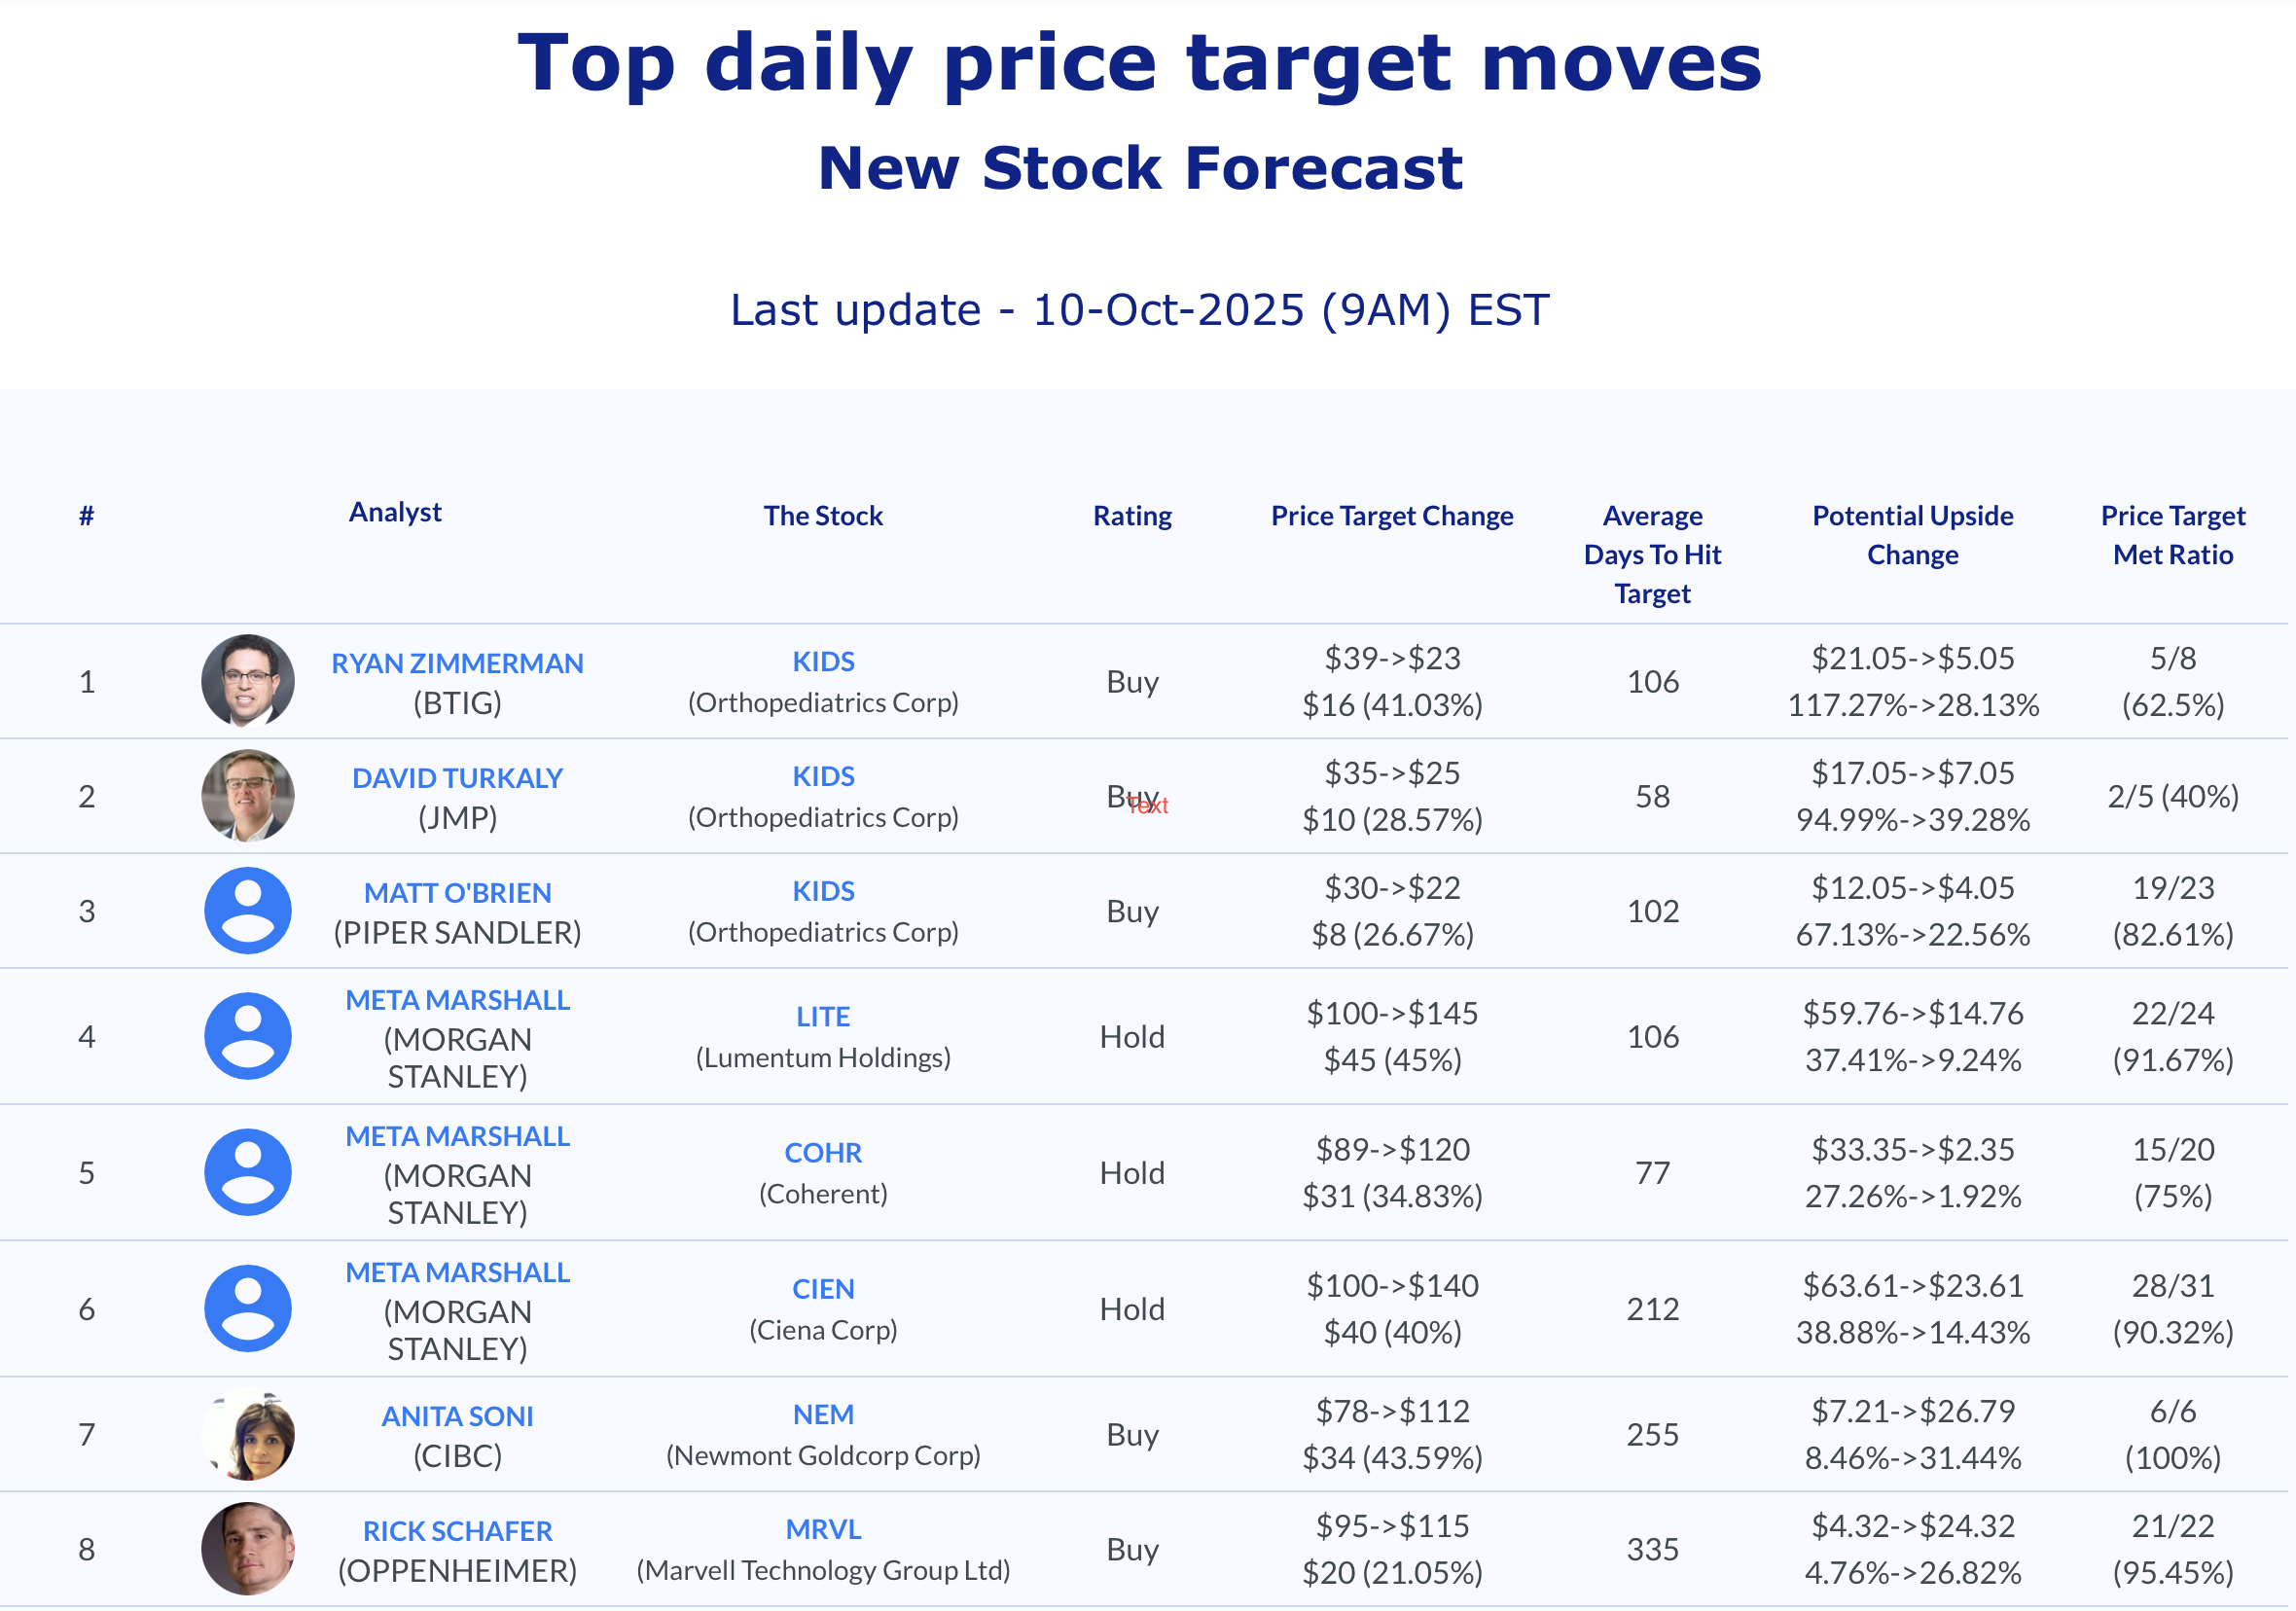Open the MRVL ticker link

point(823,1528)
